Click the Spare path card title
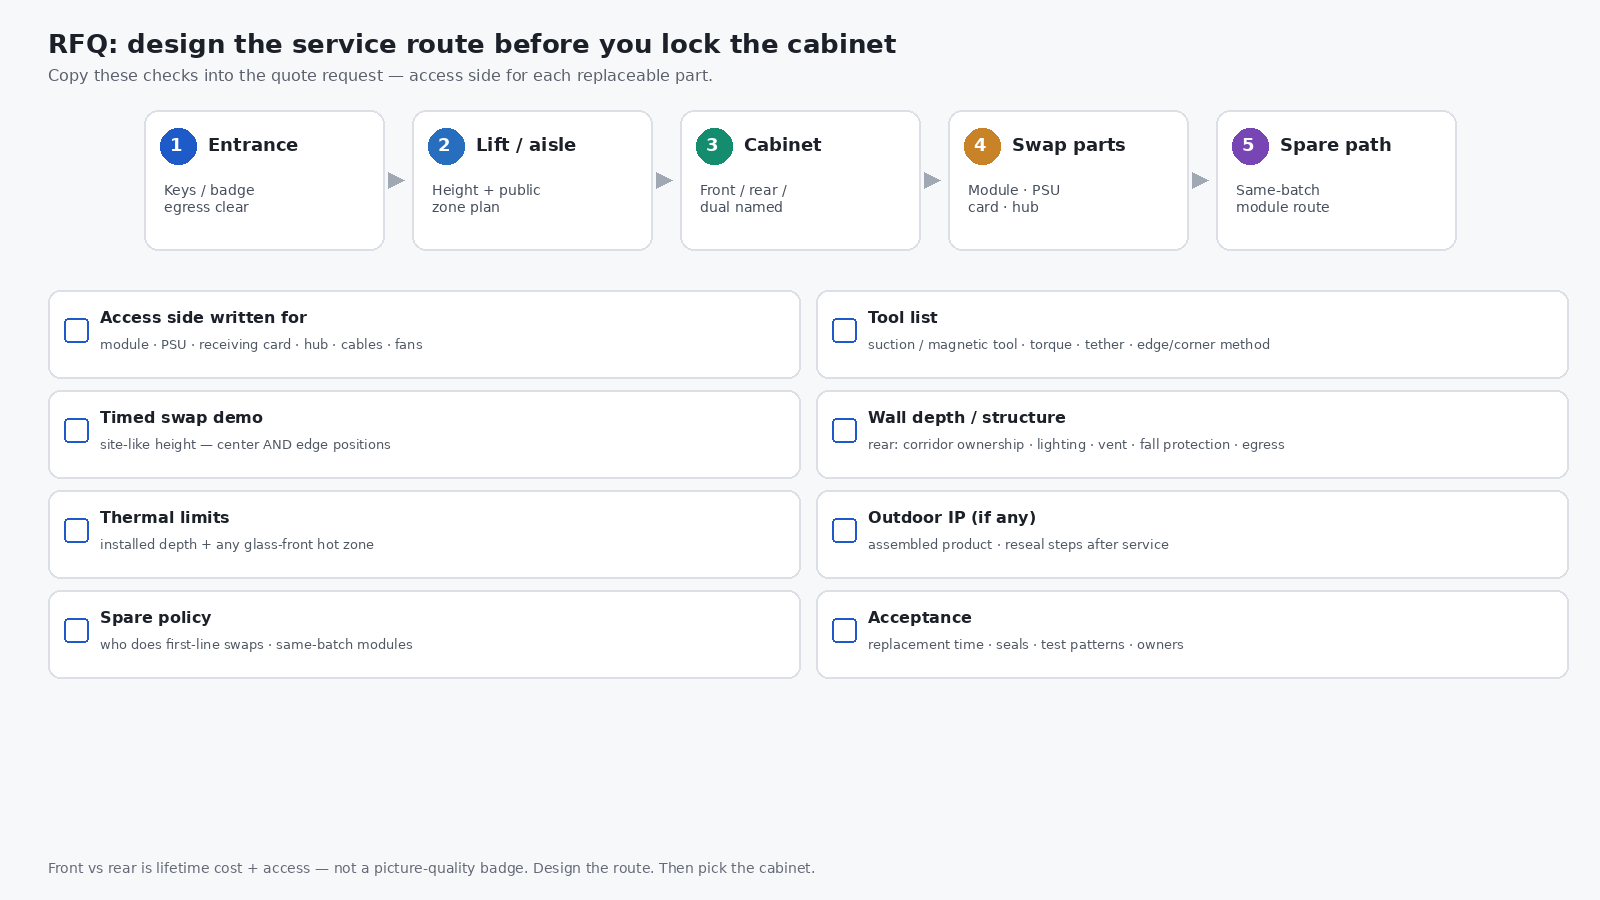1600x900 pixels. click(1336, 145)
